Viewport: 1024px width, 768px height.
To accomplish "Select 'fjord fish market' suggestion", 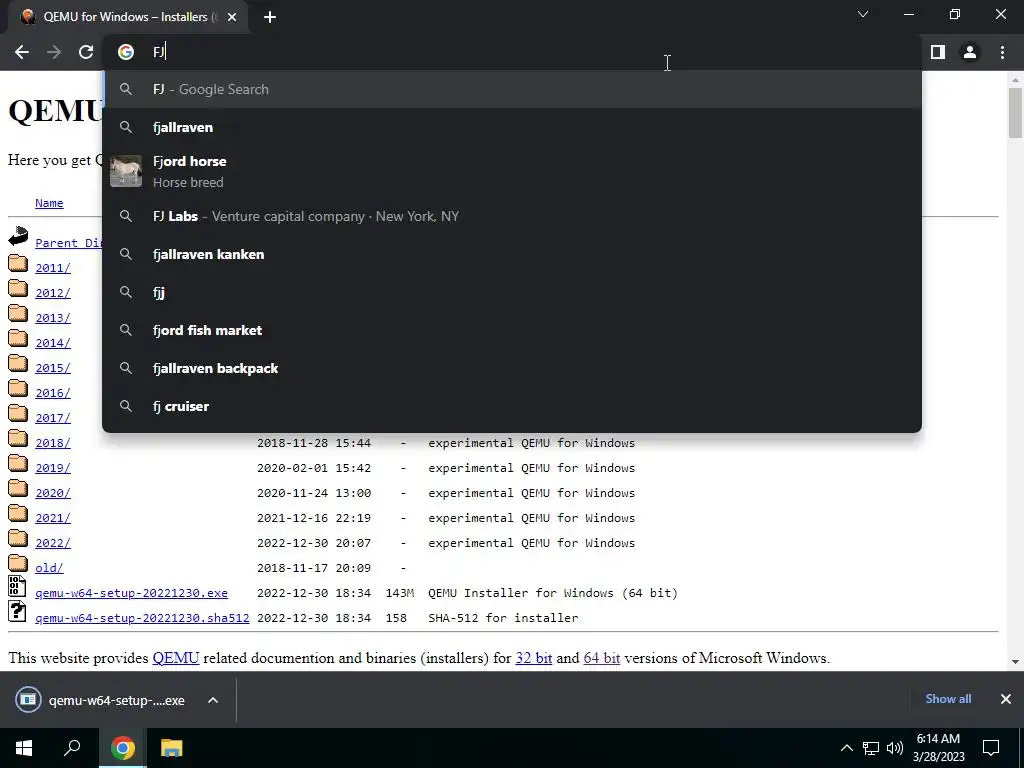I will pos(512,330).
